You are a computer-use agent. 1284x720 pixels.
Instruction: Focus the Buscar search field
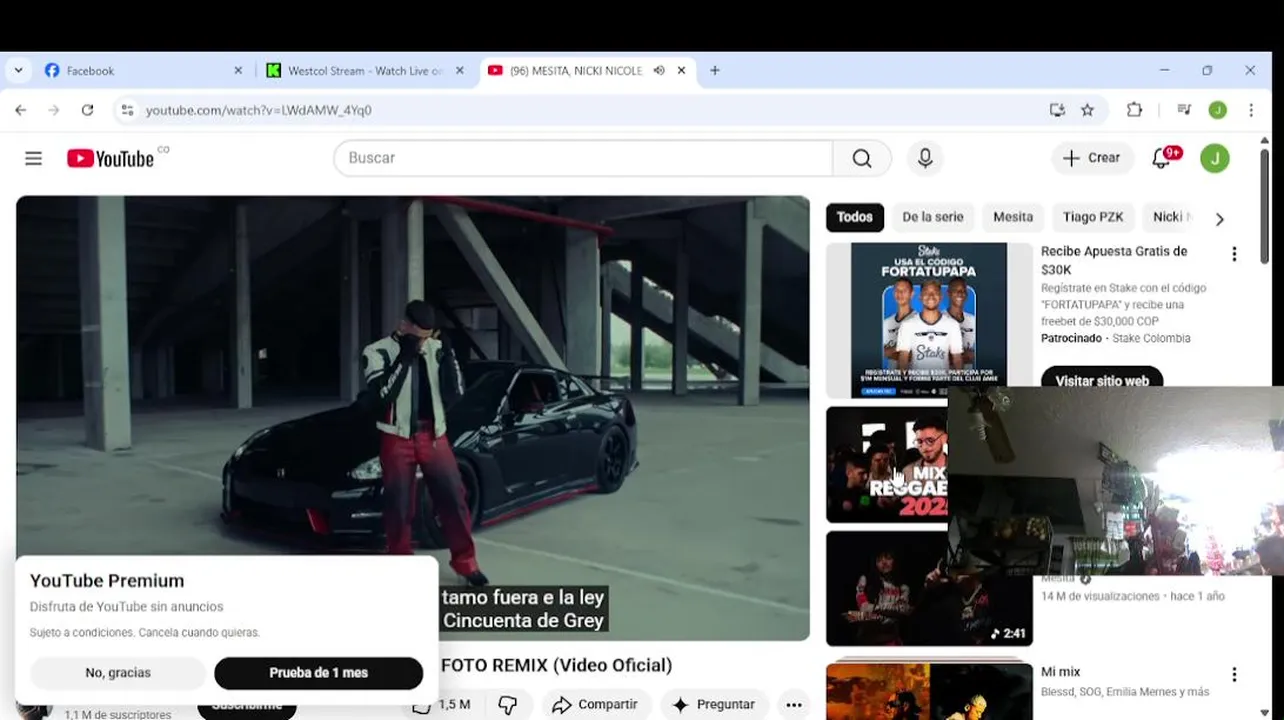pyautogui.click(x=585, y=158)
